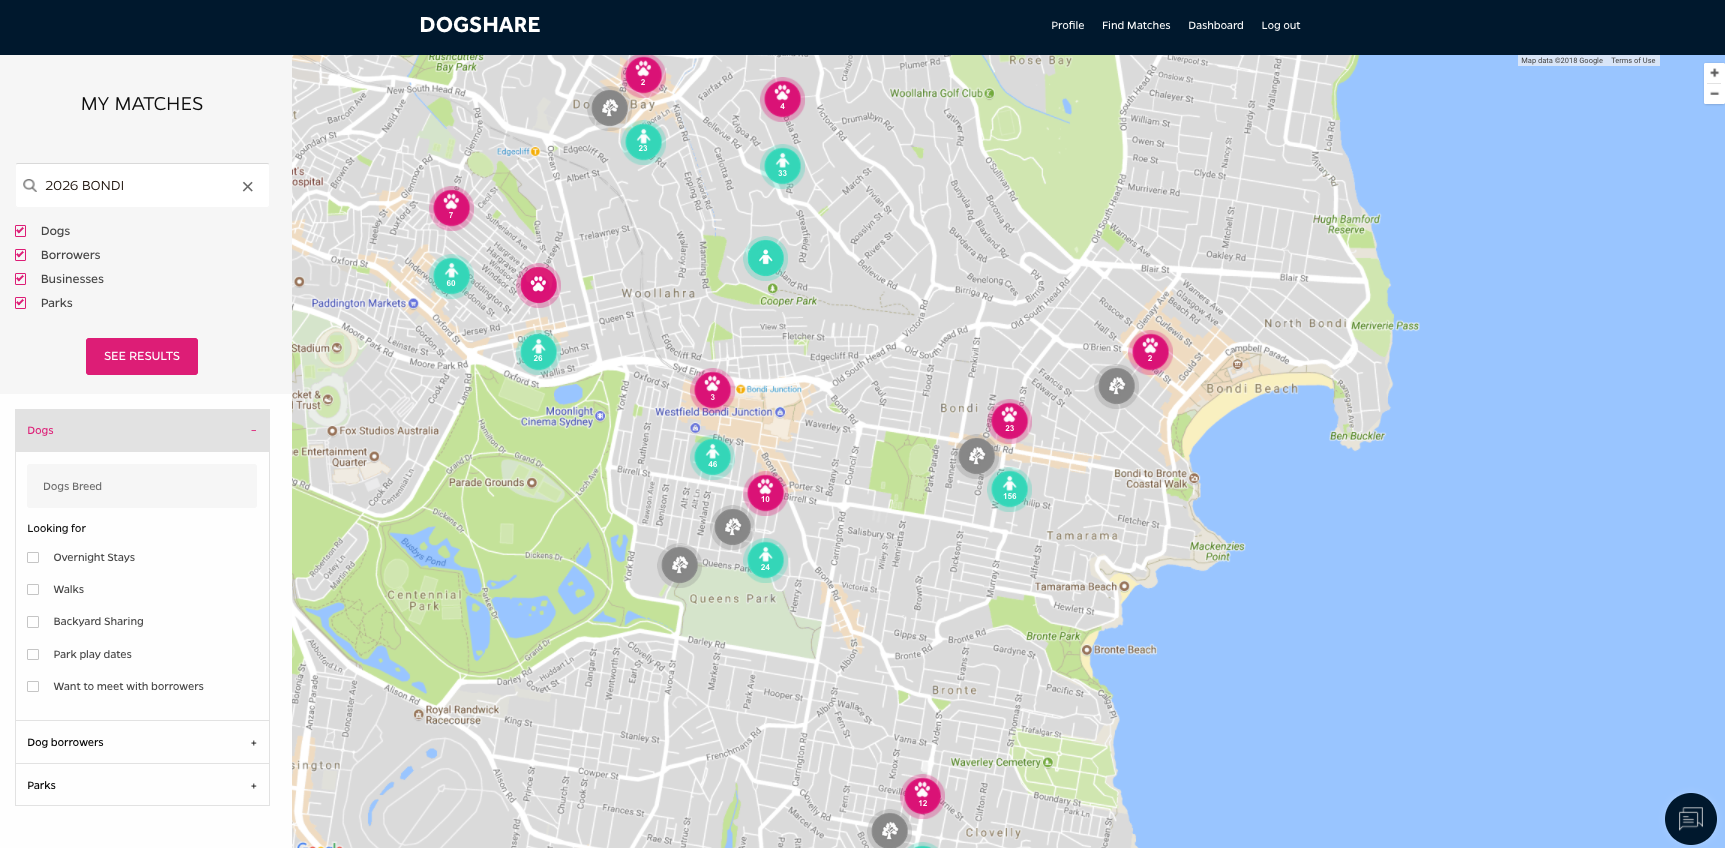The height and width of the screenshot is (848, 1725).
Task: Check the Walks option
Action: click(x=33, y=589)
